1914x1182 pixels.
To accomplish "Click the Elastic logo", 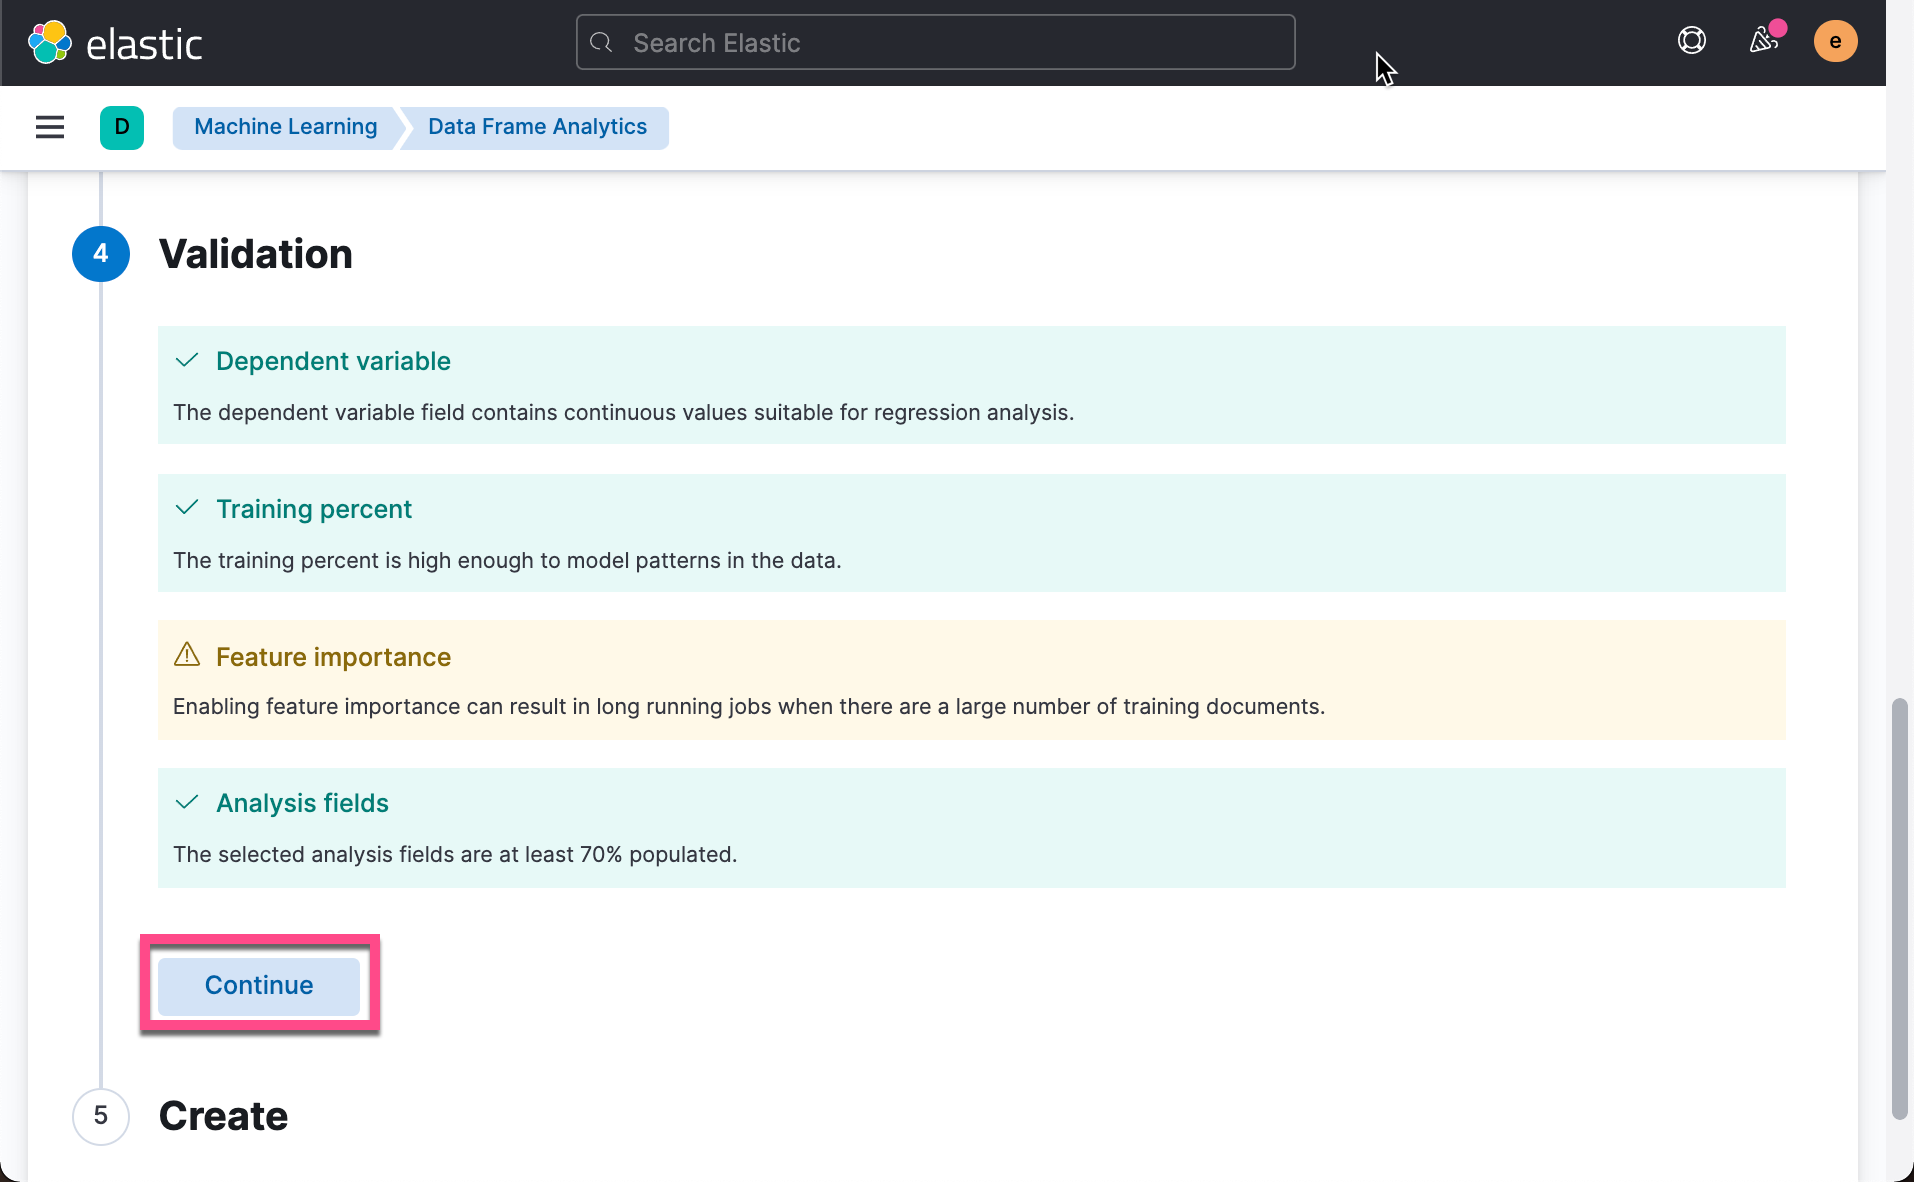I will pyautogui.click(x=116, y=41).
